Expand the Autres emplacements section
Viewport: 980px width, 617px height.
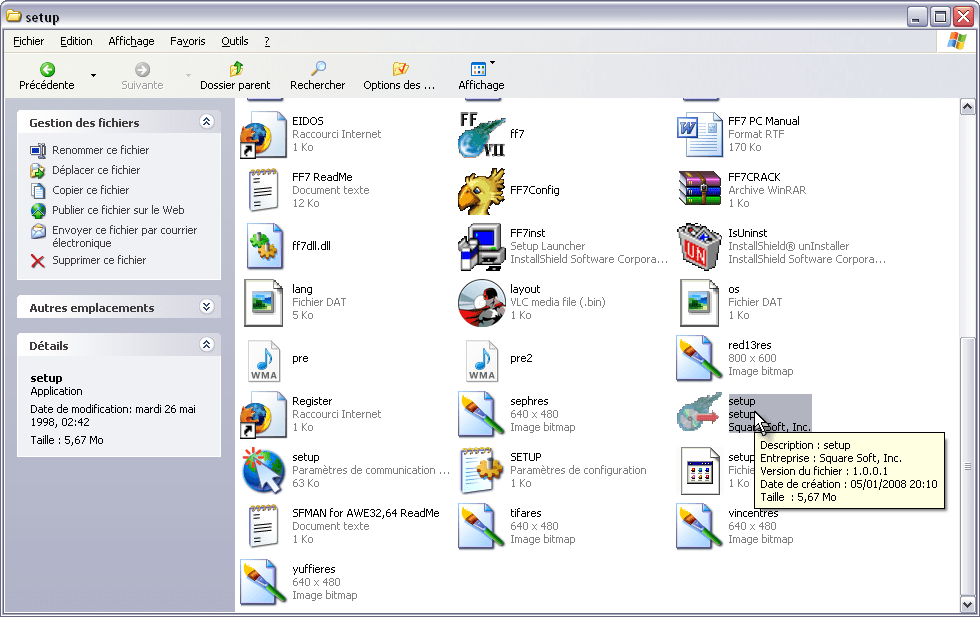point(207,307)
